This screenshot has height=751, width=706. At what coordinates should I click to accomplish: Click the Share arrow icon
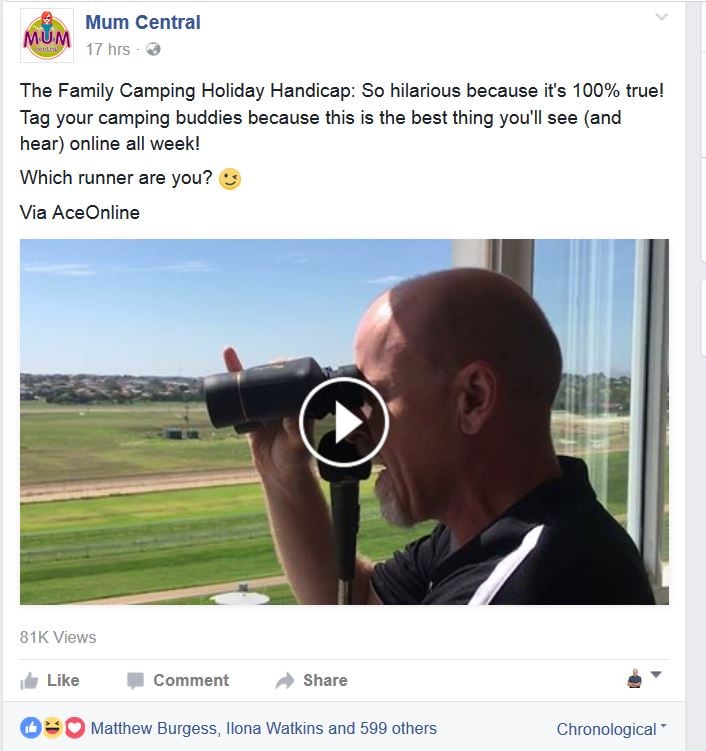[x=285, y=681]
